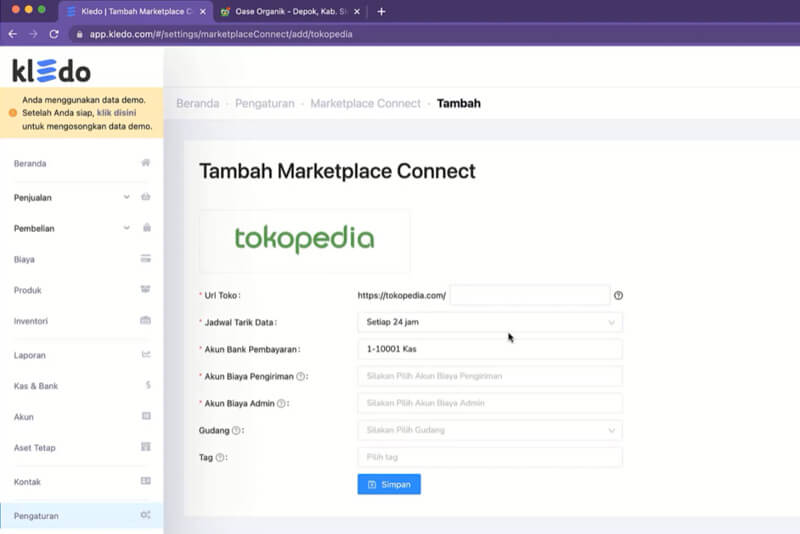Click the Kledo logo
The width and height of the screenshot is (800, 534).
click(x=52, y=71)
